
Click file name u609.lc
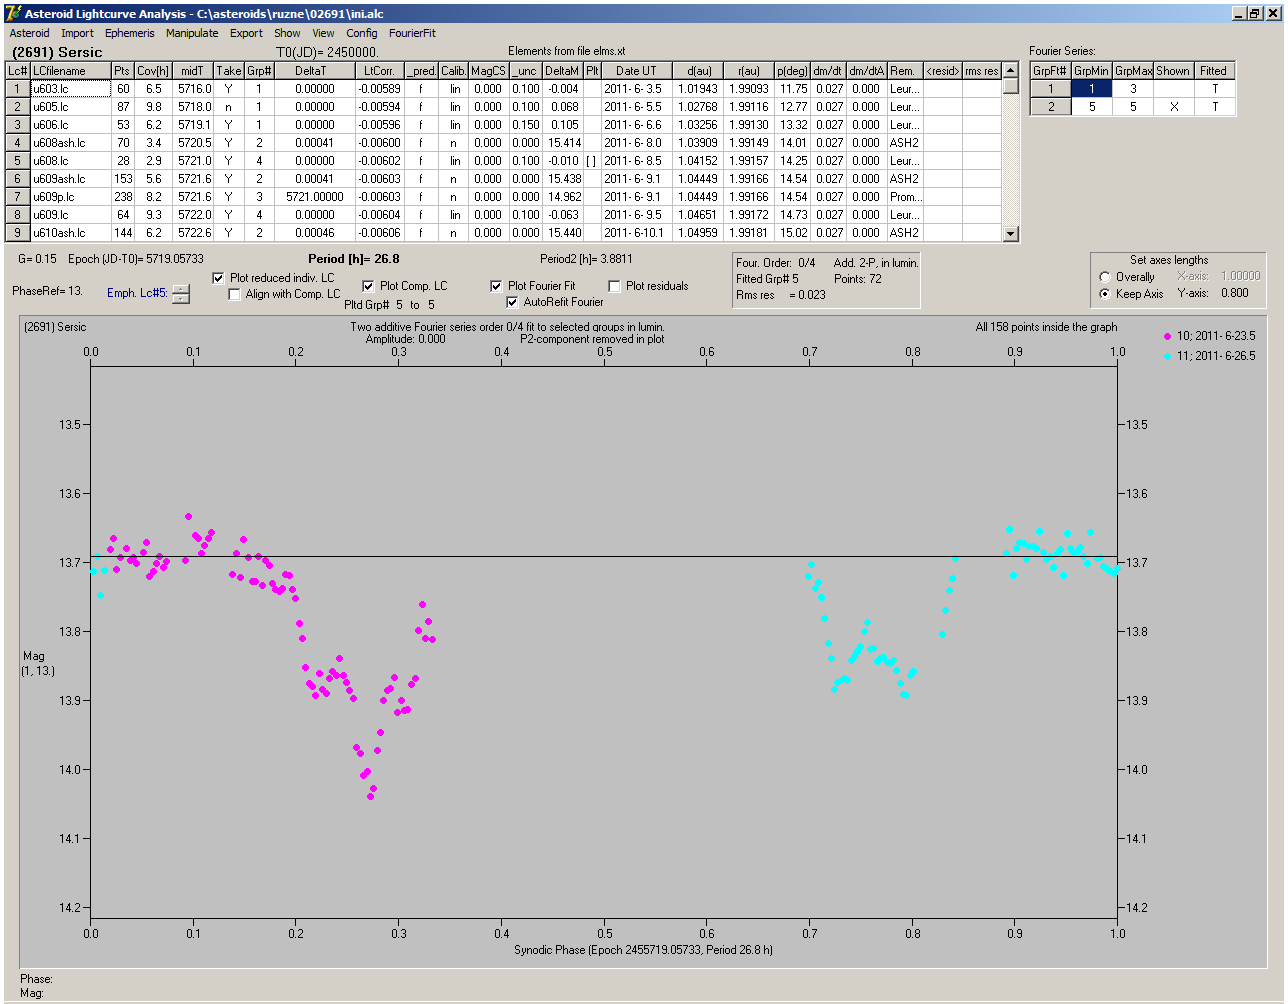(x=70, y=215)
